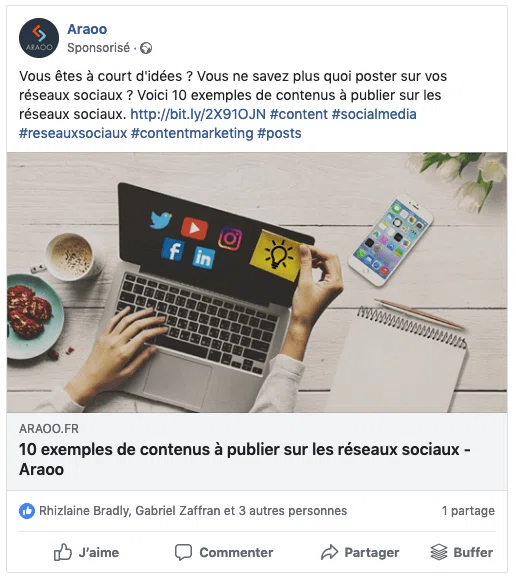
Task: Open the bit.ly/2X91OJN link
Action: [x=198, y=114]
